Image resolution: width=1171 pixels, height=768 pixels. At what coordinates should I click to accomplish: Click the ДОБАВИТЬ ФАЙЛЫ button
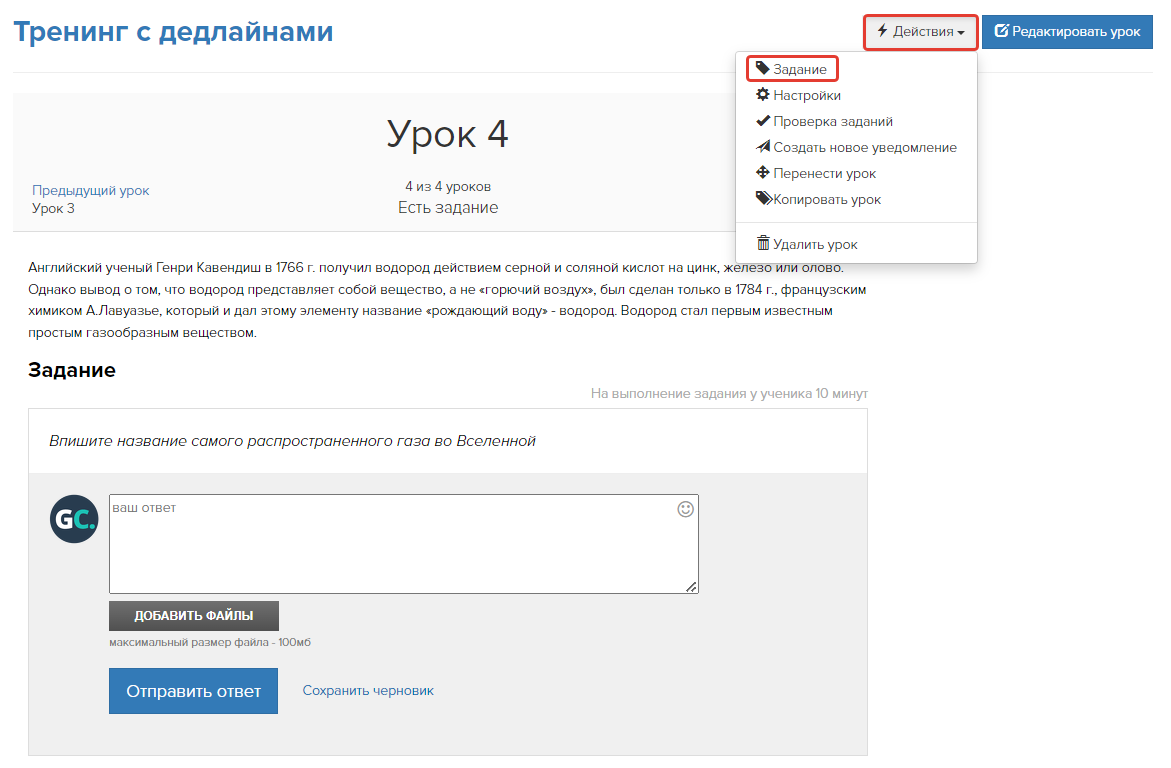click(194, 616)
